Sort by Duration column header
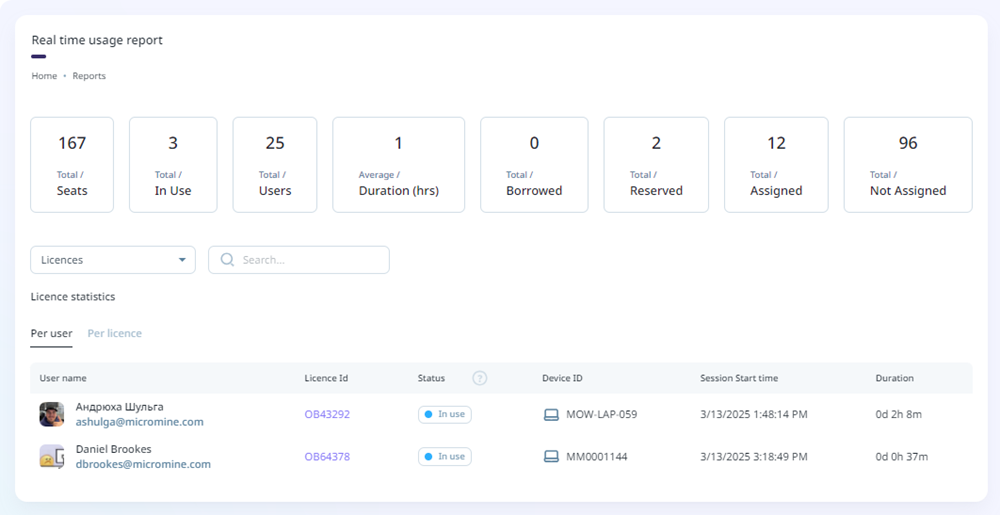This screenshot has height=515, width=1000. click(894, 378)
